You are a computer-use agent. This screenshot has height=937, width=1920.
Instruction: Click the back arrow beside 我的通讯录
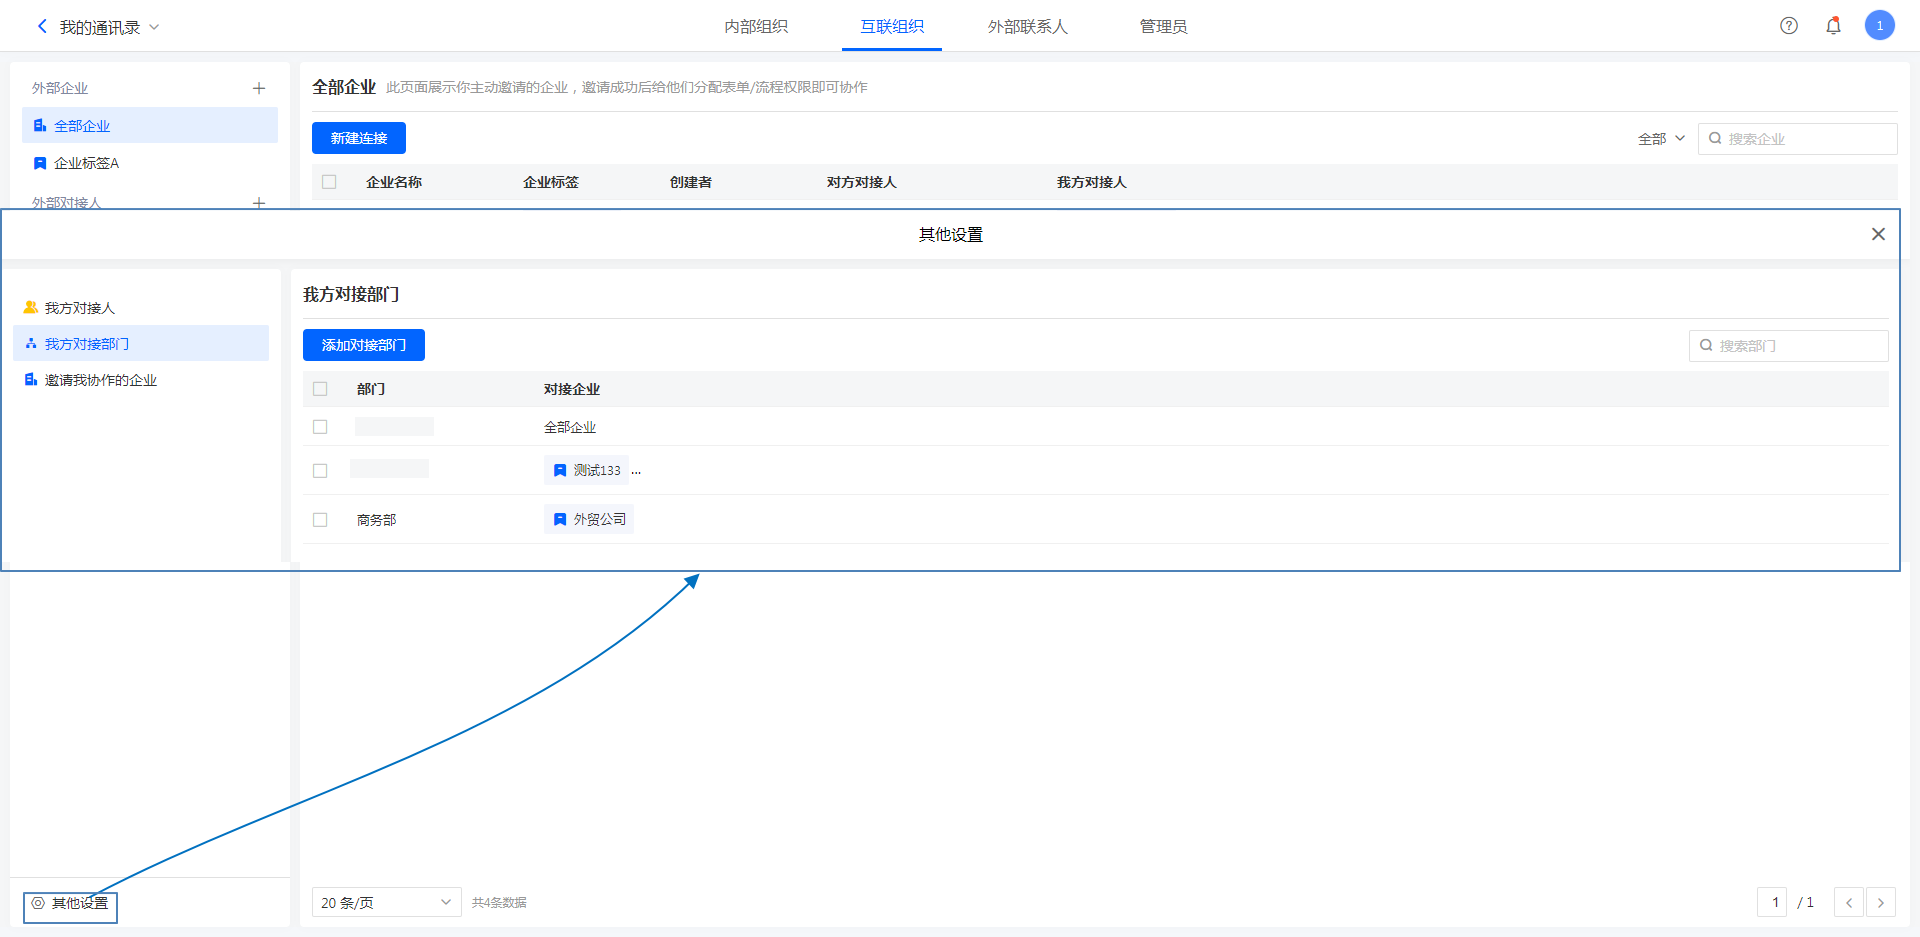click(42, 27)
